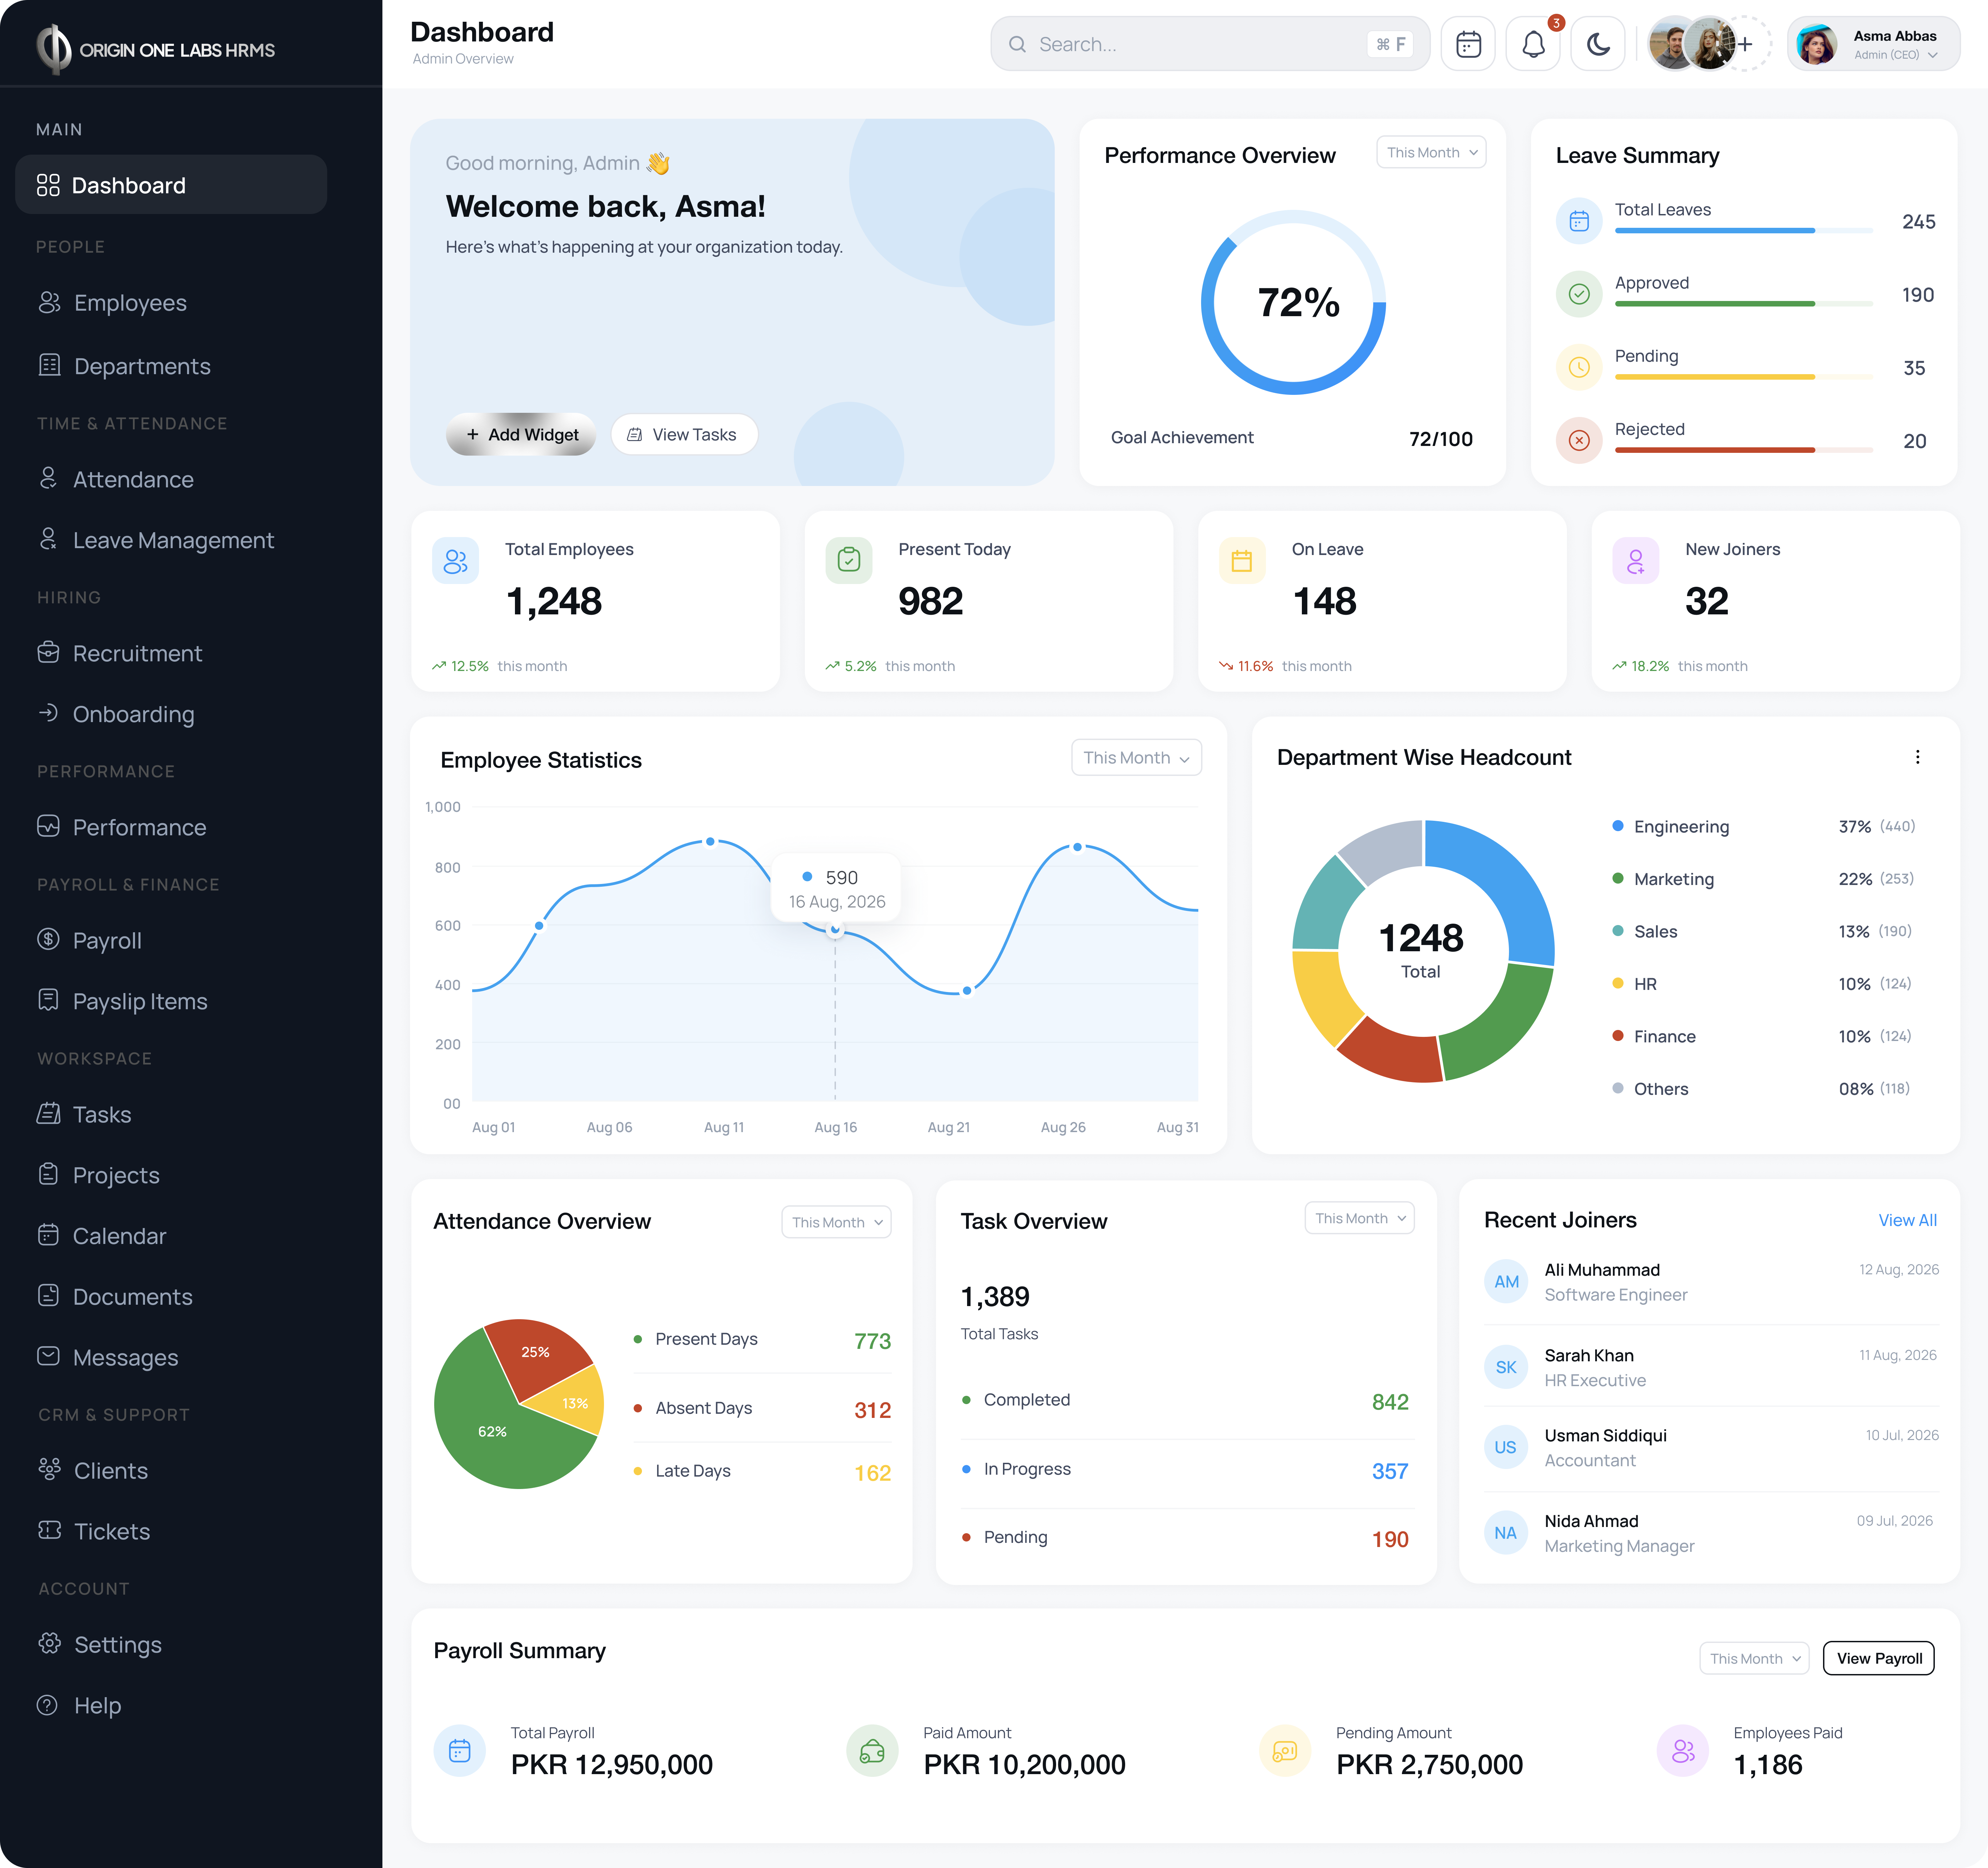
Task: Click the search magnifier icon
Action: point(1017,44)
